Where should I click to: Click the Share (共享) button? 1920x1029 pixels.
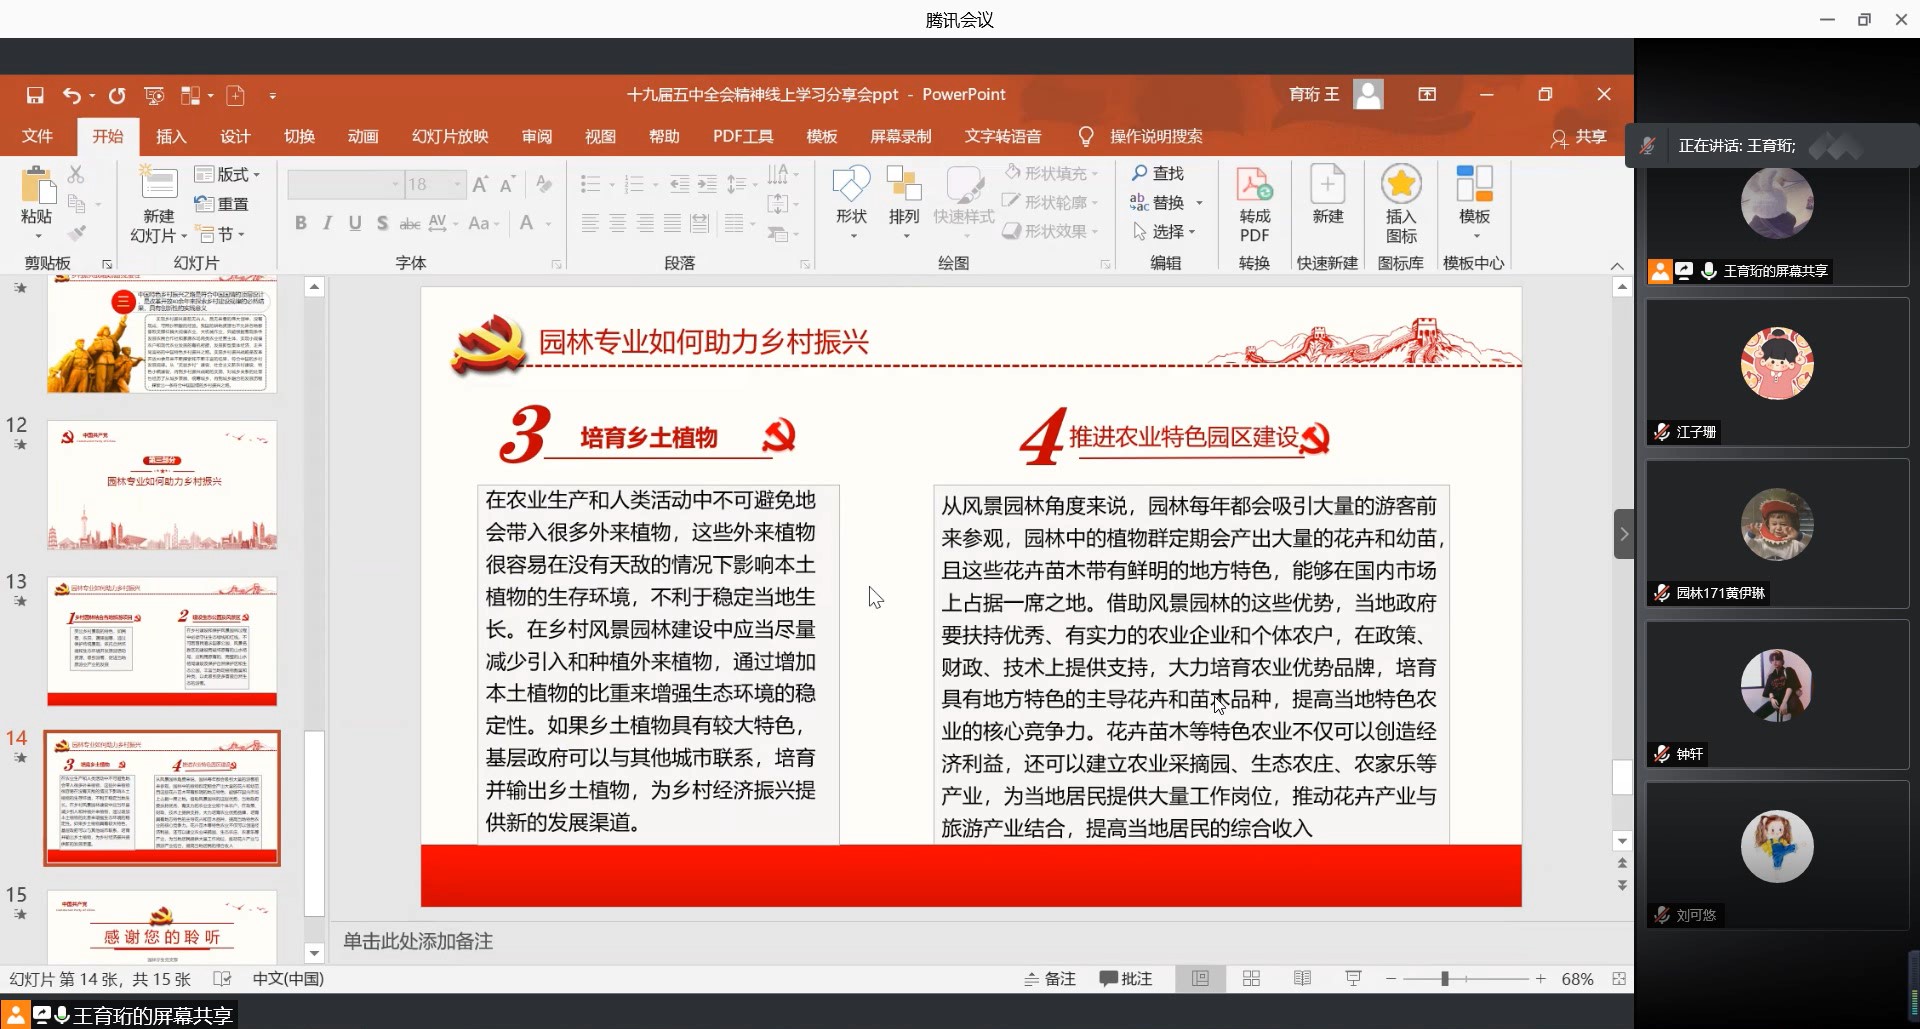tap(1579, 137)
